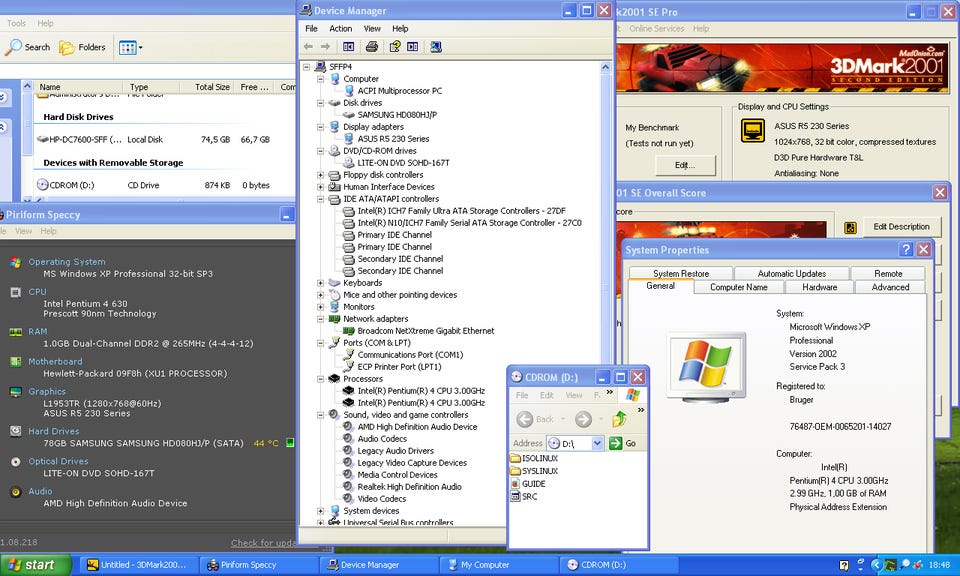Click the Edit Description button

click(x=901, y=226)
